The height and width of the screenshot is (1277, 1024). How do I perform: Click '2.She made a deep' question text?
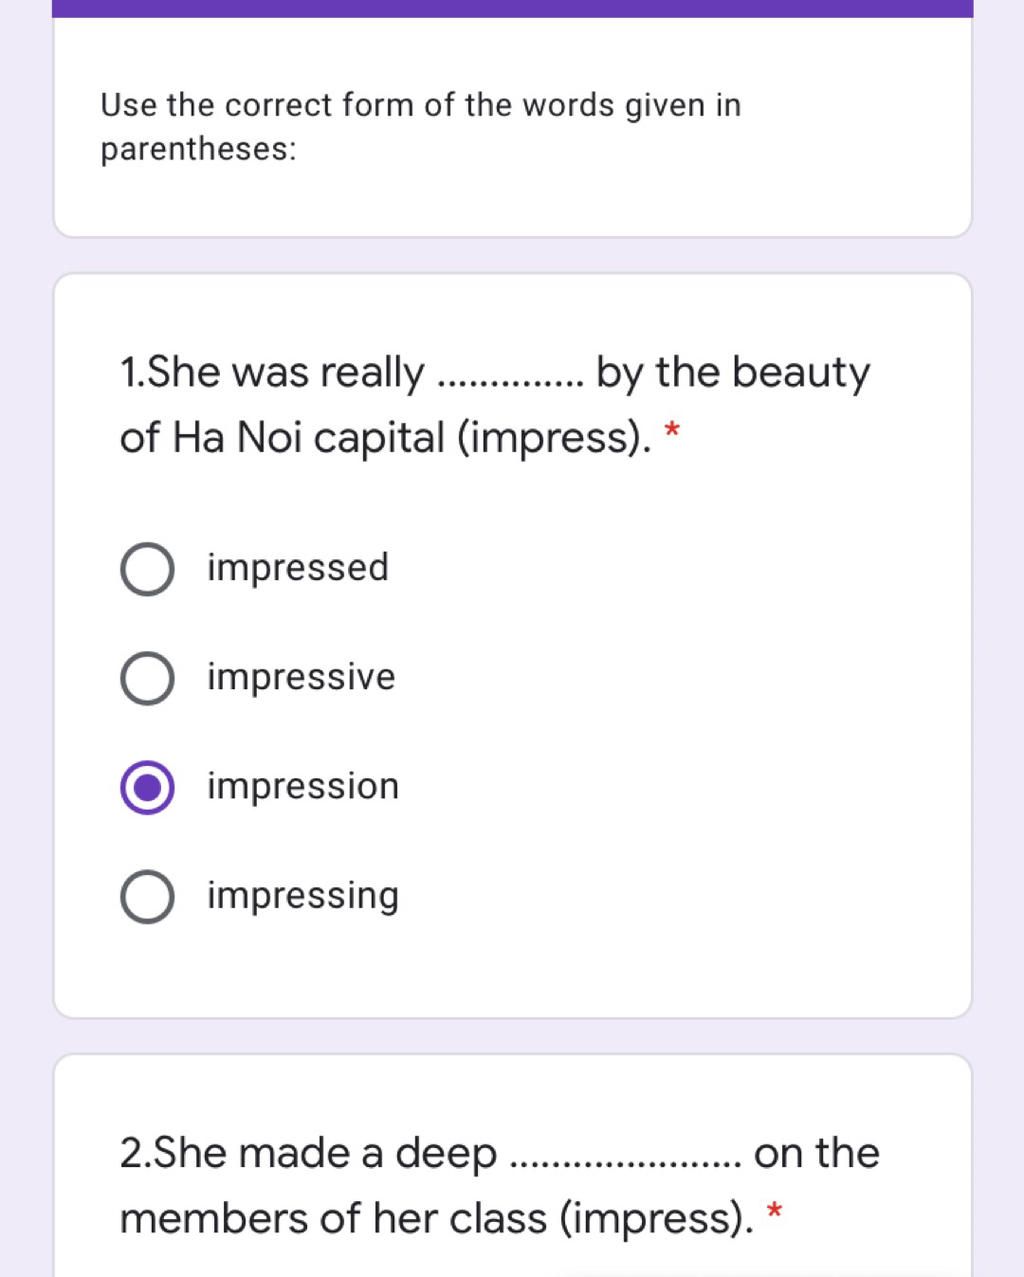click(308, 1153)
